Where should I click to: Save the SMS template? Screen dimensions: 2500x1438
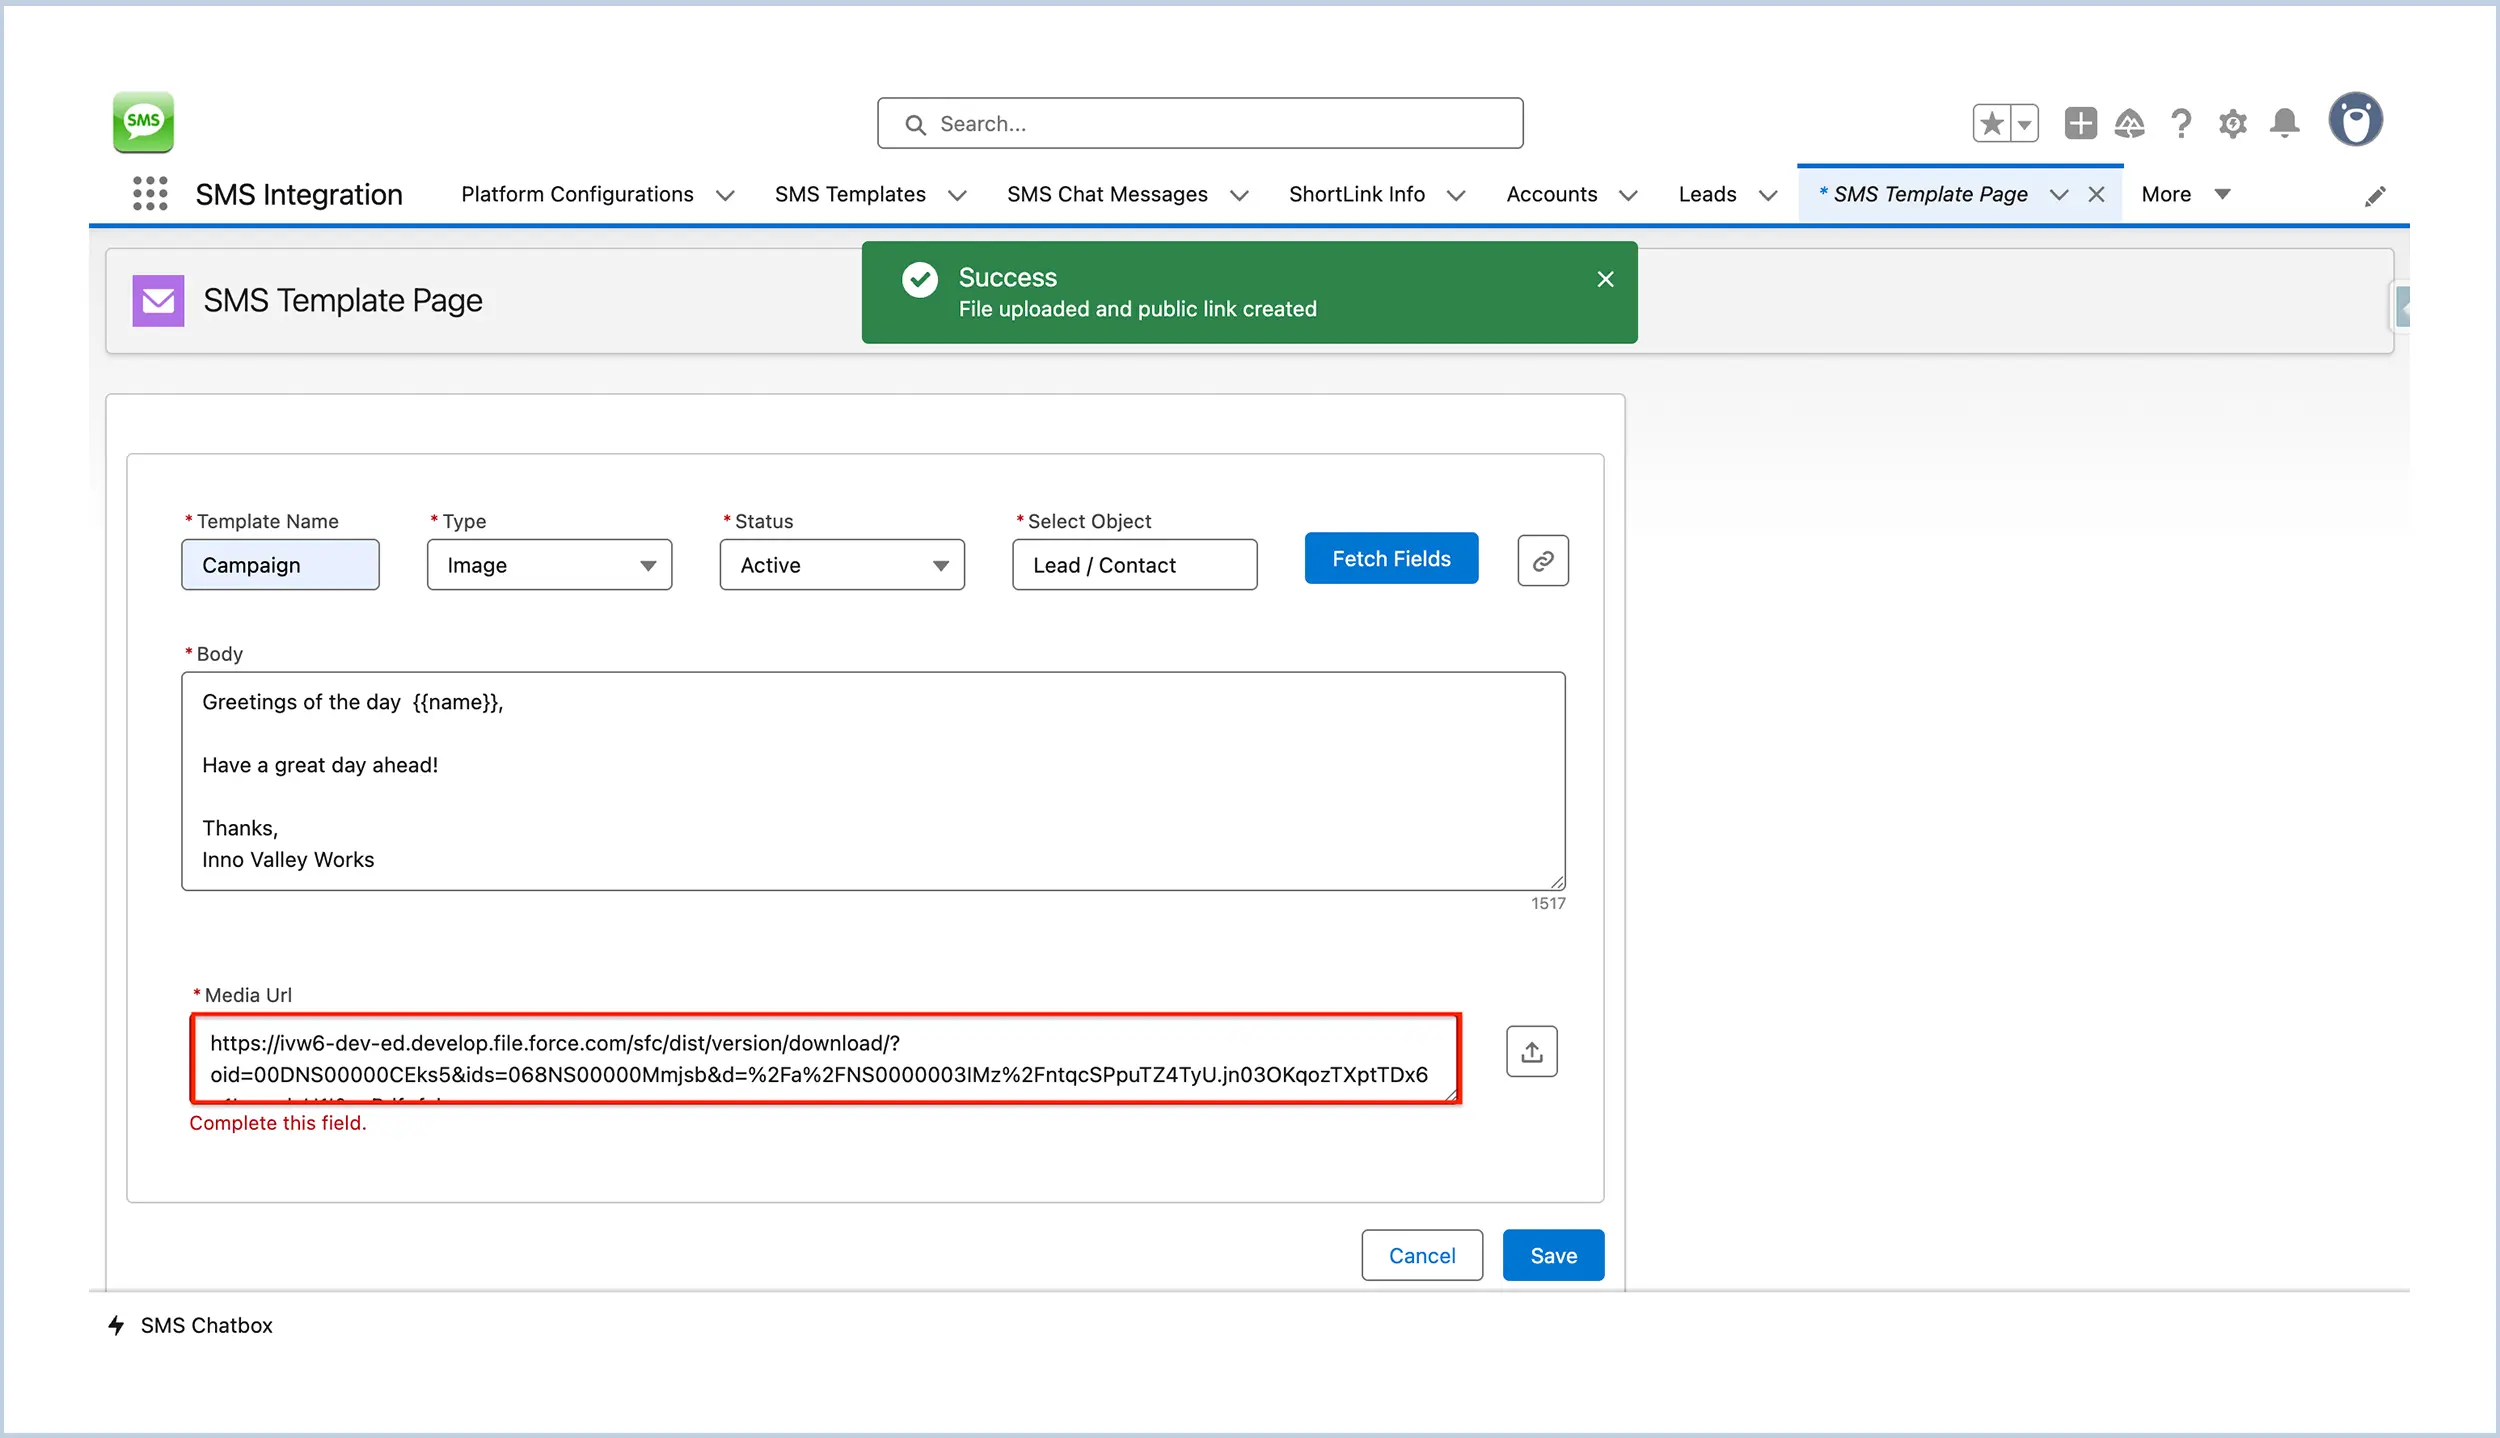tap(1552, 1255)
